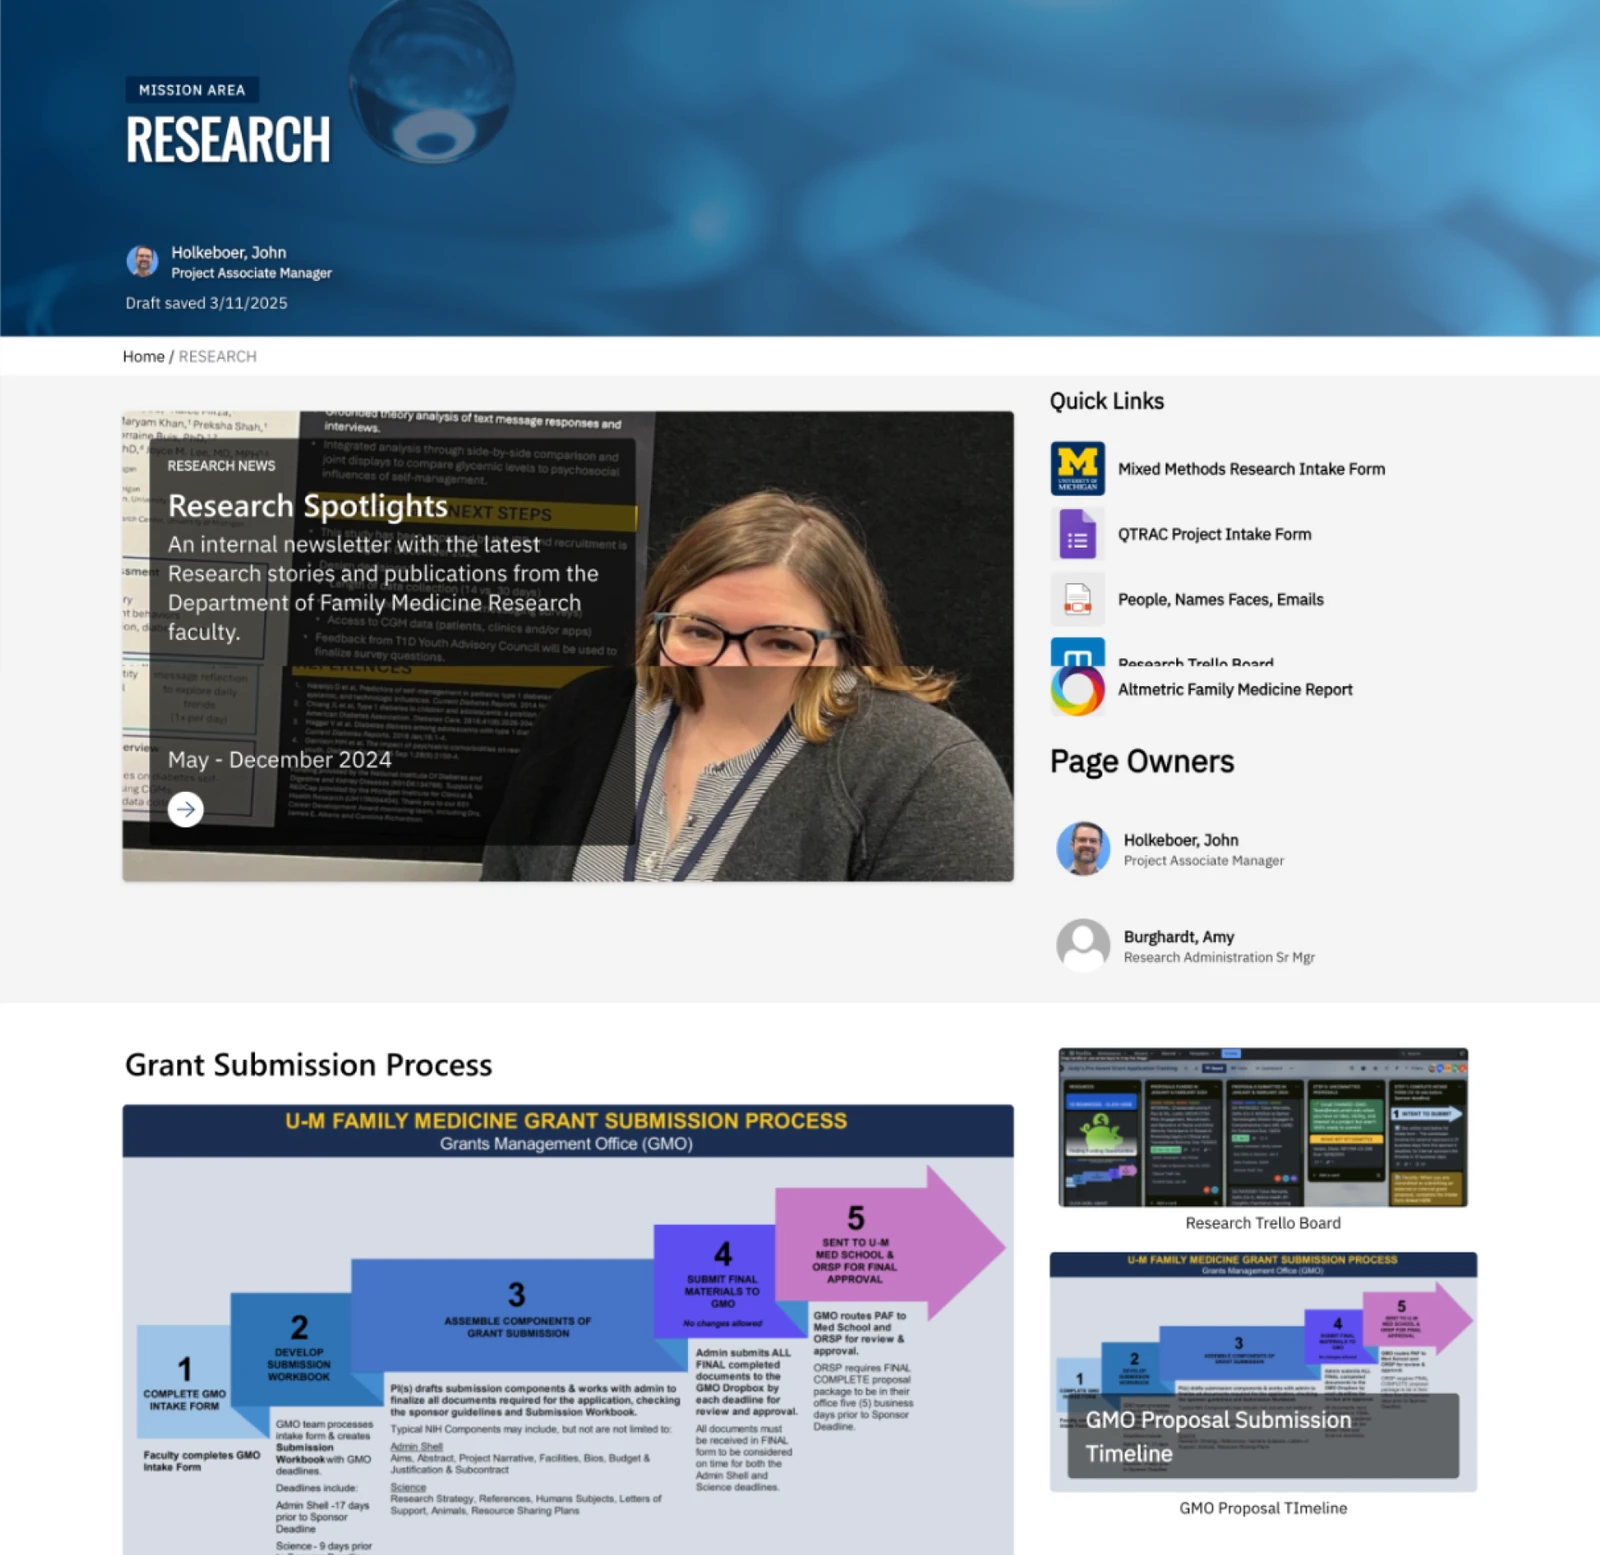
Task: Click the arrow button on Research Spotlights card
Action: click(x=185, y=809)
